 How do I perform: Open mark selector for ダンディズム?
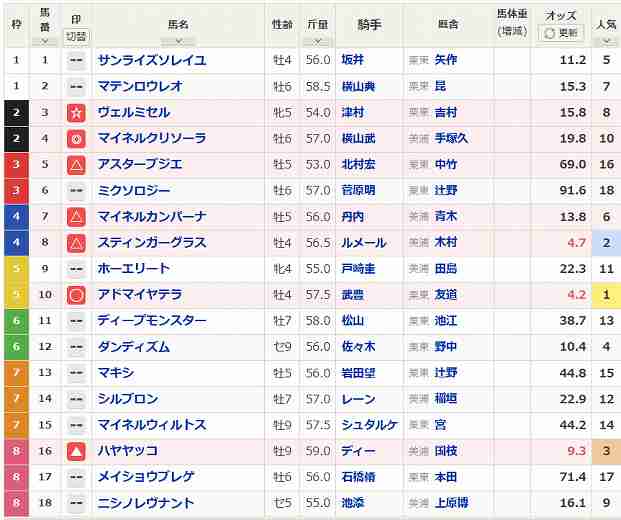76,347
